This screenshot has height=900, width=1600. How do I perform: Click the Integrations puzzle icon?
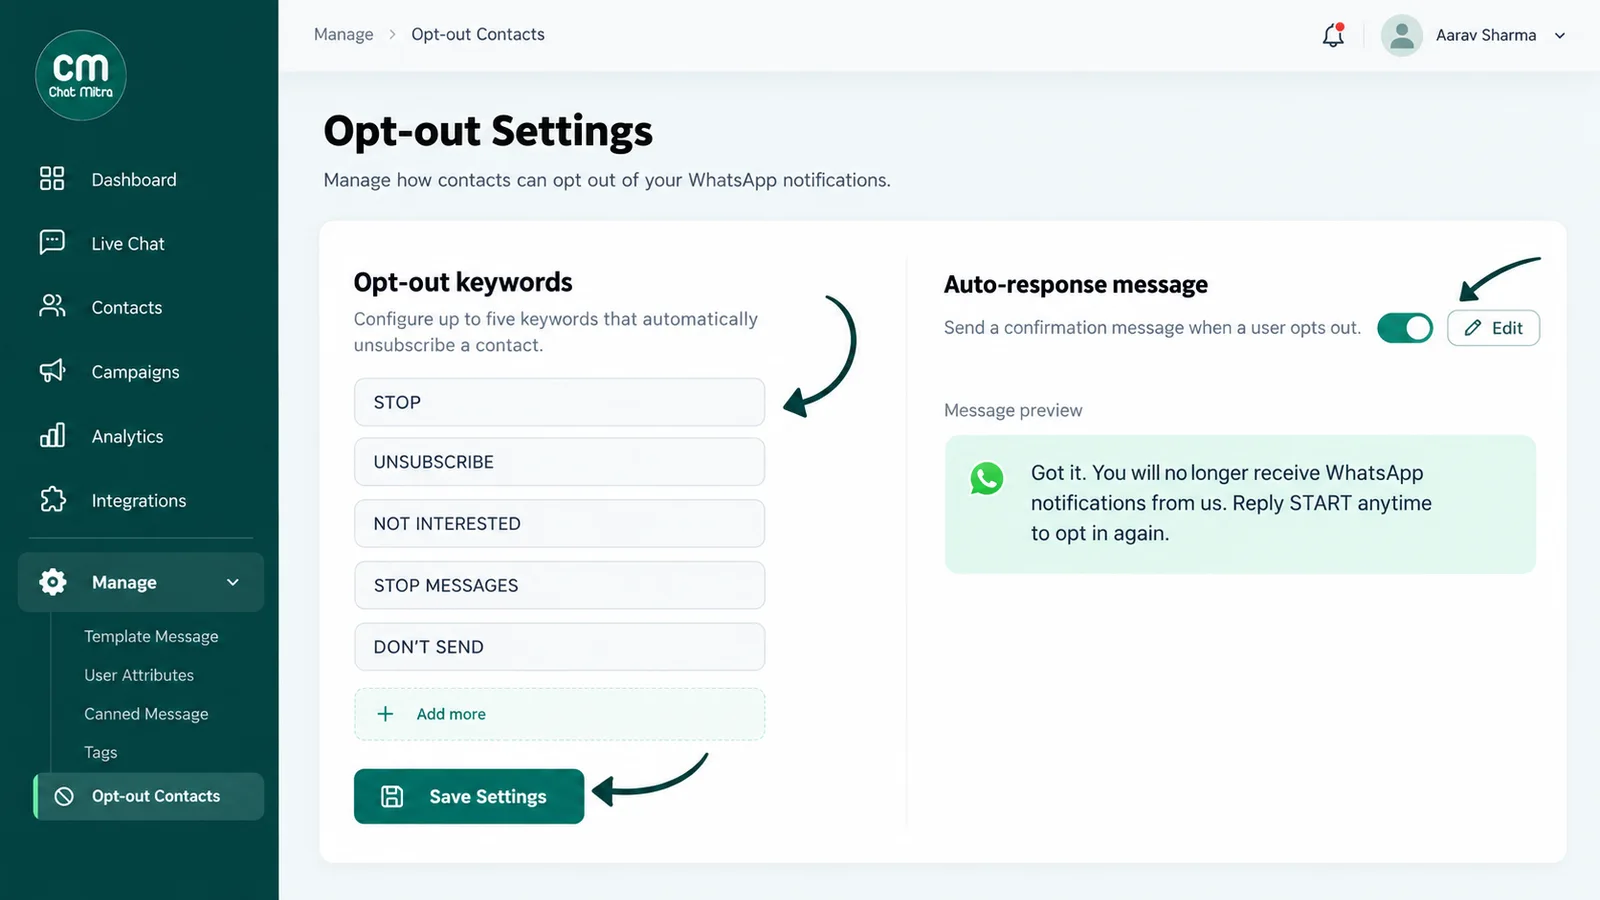point(52,500)
